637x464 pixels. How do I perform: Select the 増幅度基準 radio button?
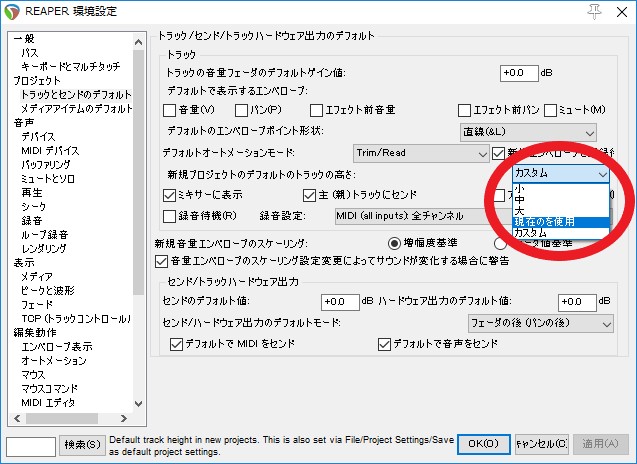tap(394, 243)
